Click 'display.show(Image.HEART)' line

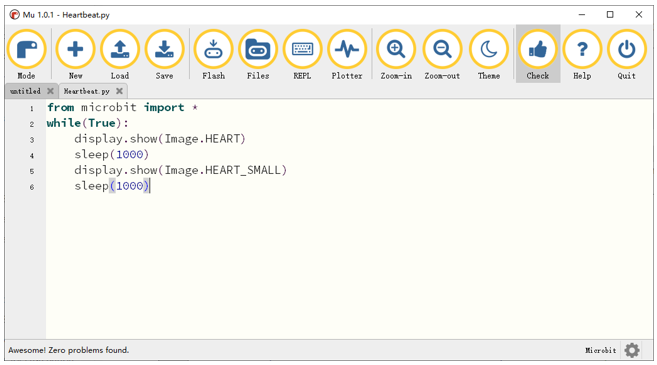[x=160, y=139]
